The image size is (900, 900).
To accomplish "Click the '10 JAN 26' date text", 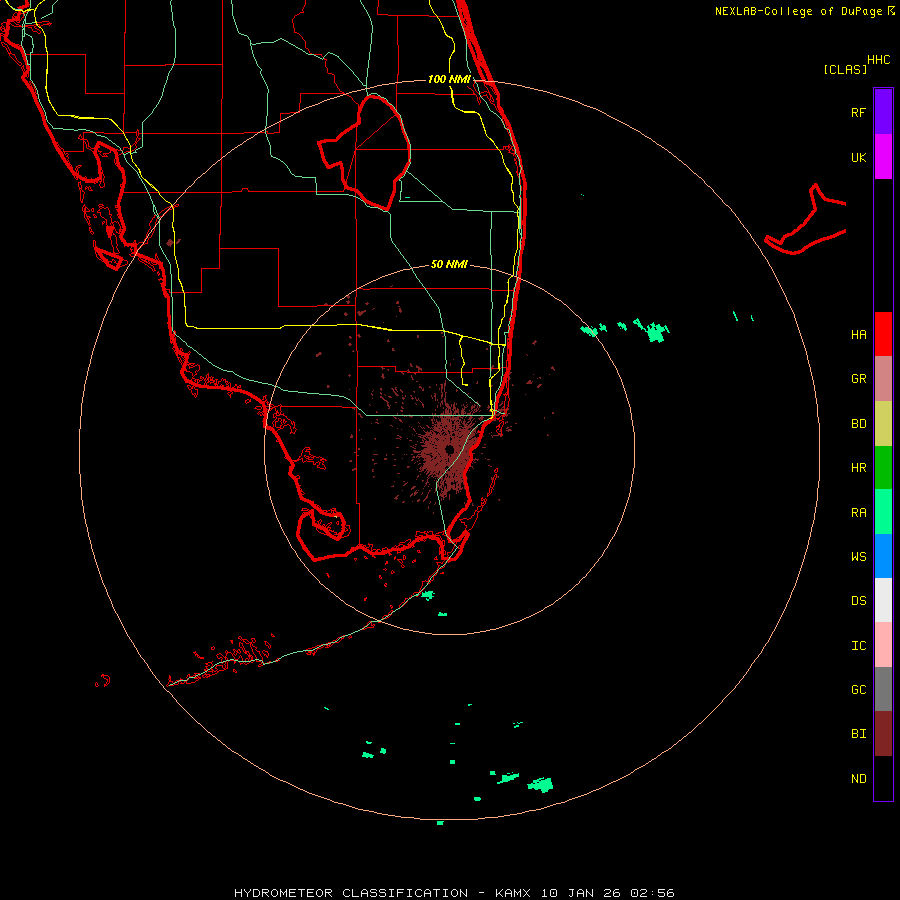I will [580, 893].
